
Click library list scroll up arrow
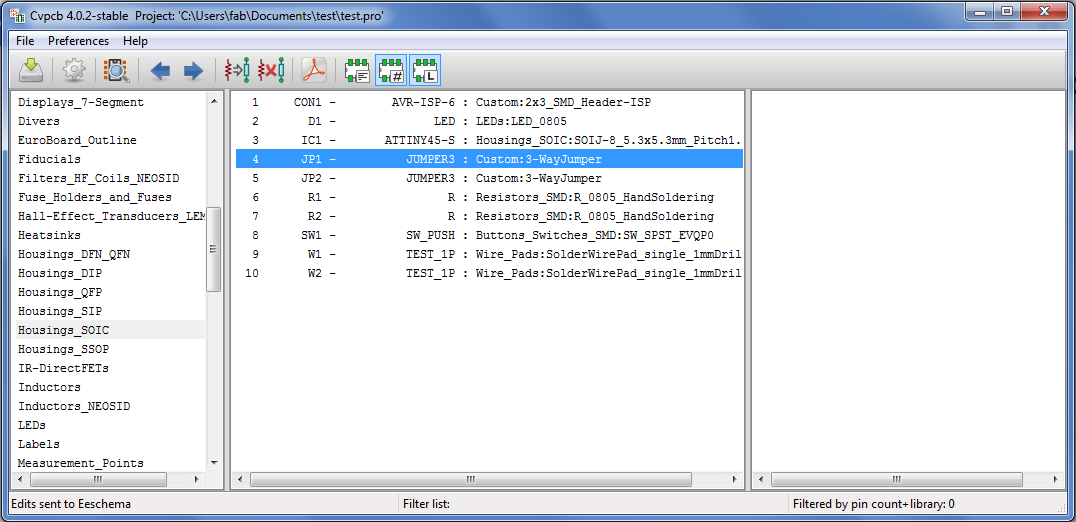click(x=213, y=102)
